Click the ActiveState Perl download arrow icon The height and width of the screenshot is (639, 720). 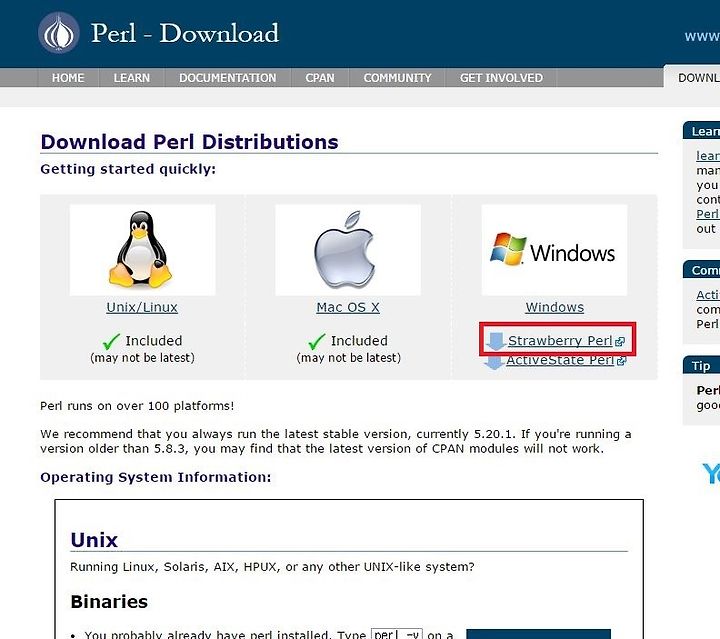click(x=494, y=363)
